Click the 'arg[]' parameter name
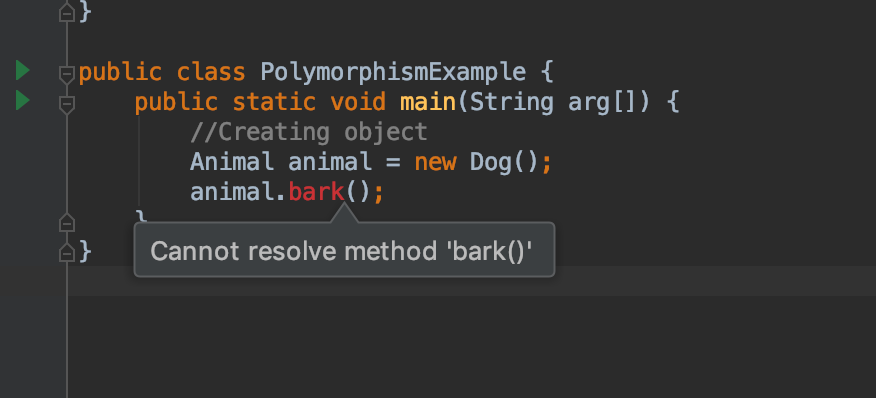 tap(603, 103)
